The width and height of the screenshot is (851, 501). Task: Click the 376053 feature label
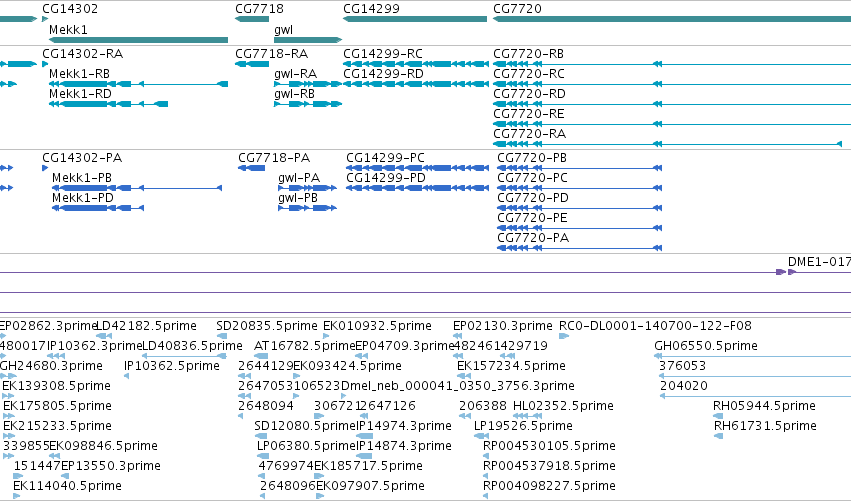click(x=682, y=366)
